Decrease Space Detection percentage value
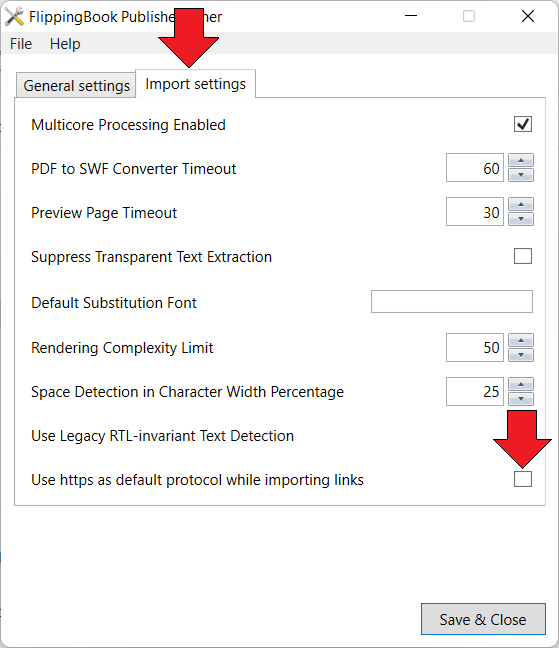Image resolution: width=559 pixels, height=648 pixels. tap(521, 399)
